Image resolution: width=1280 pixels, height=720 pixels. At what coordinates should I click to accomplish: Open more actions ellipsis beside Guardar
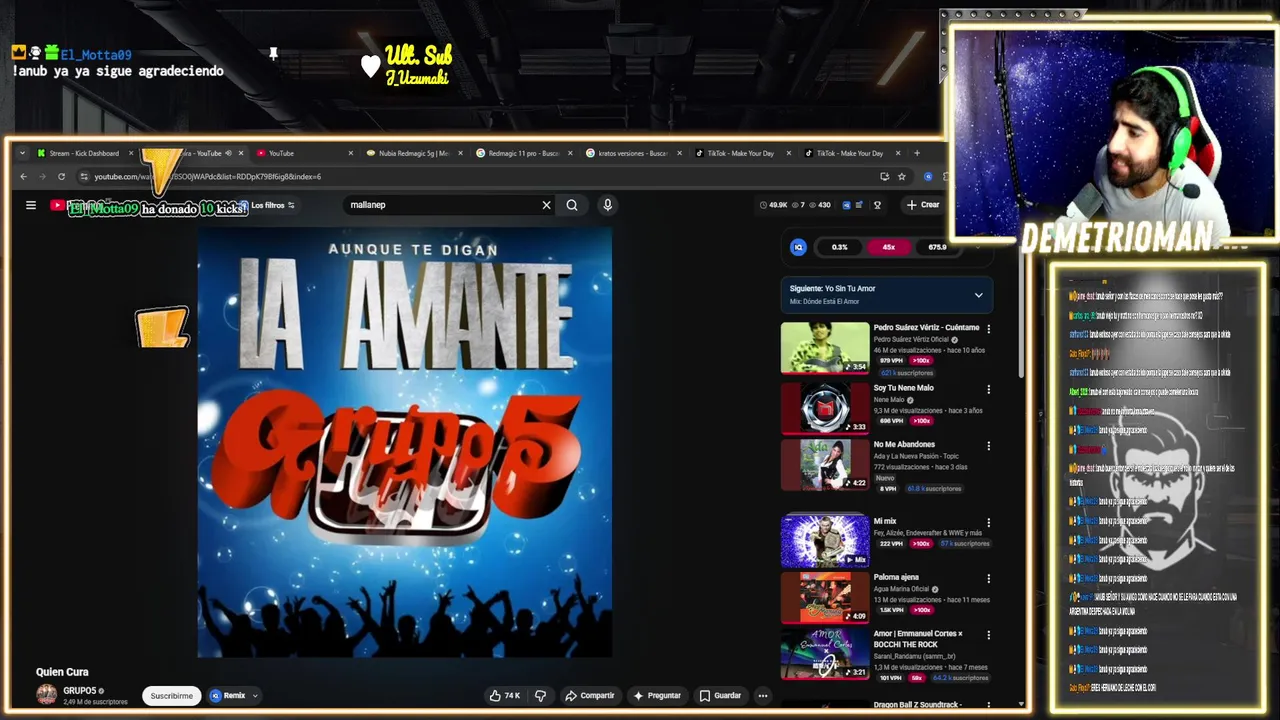coord(762,696)
